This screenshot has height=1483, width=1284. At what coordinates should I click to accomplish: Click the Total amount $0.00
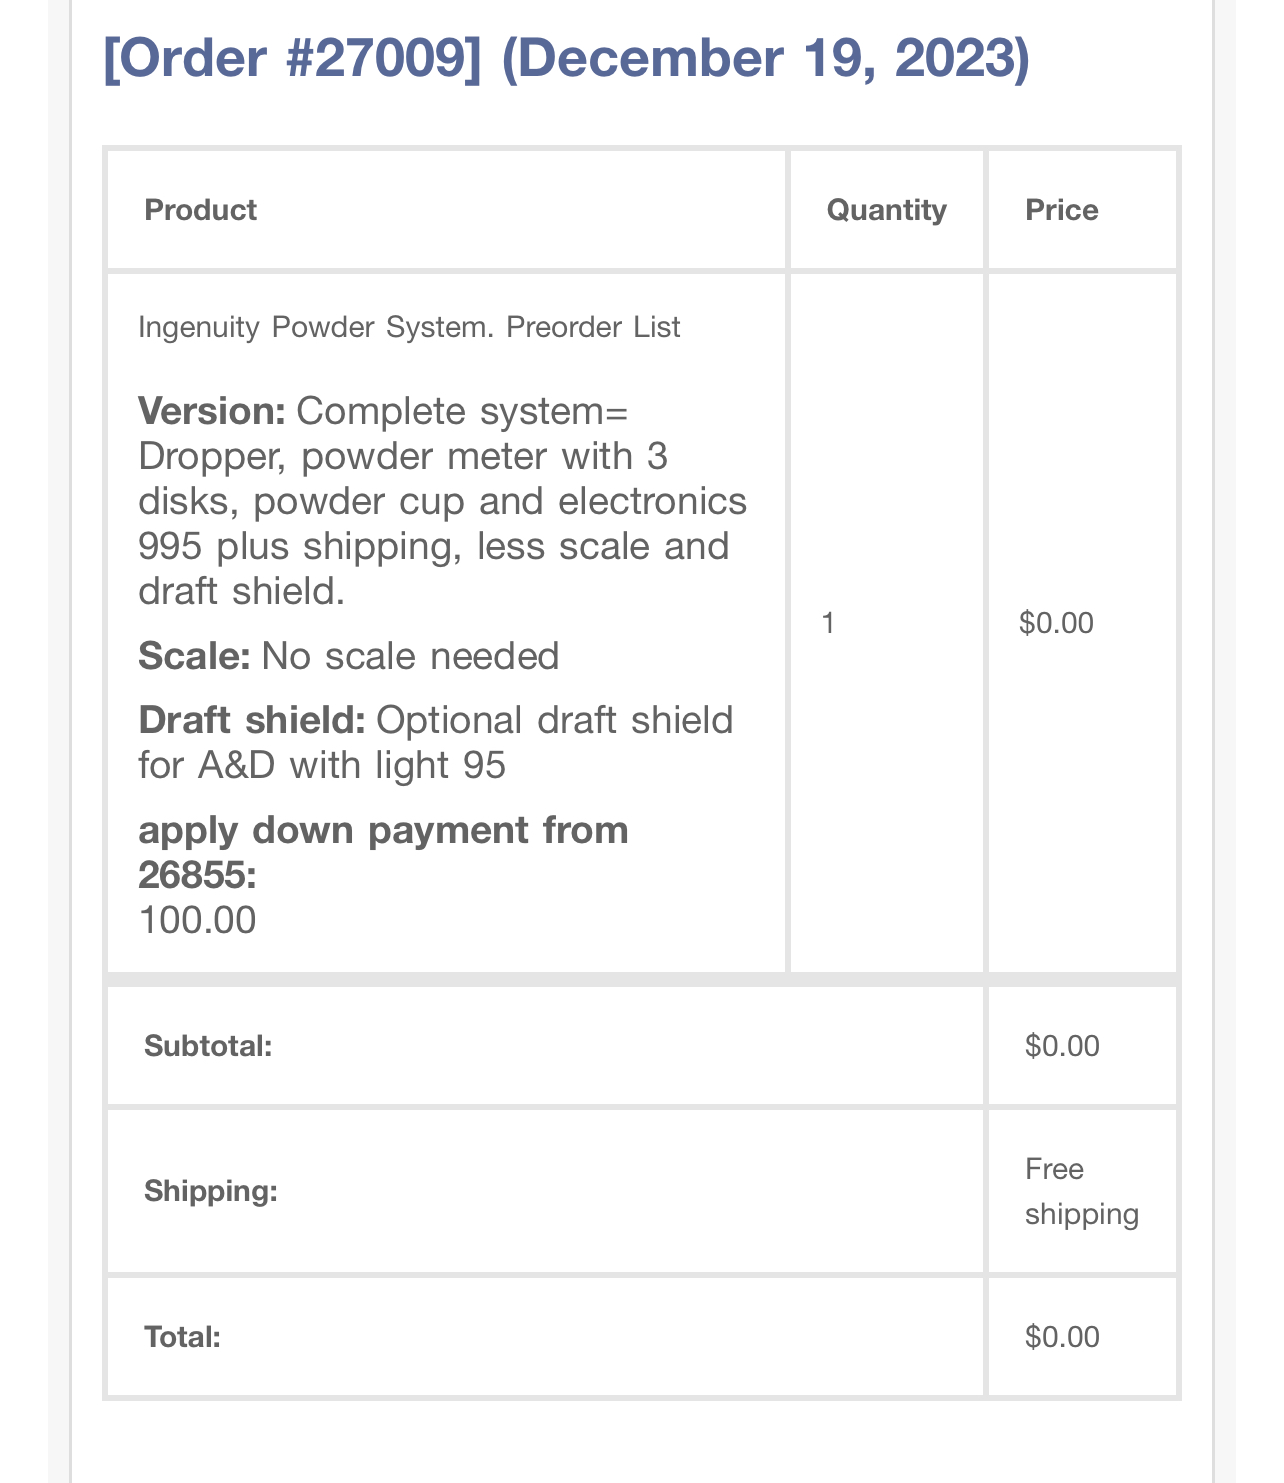[1062, 1337]
